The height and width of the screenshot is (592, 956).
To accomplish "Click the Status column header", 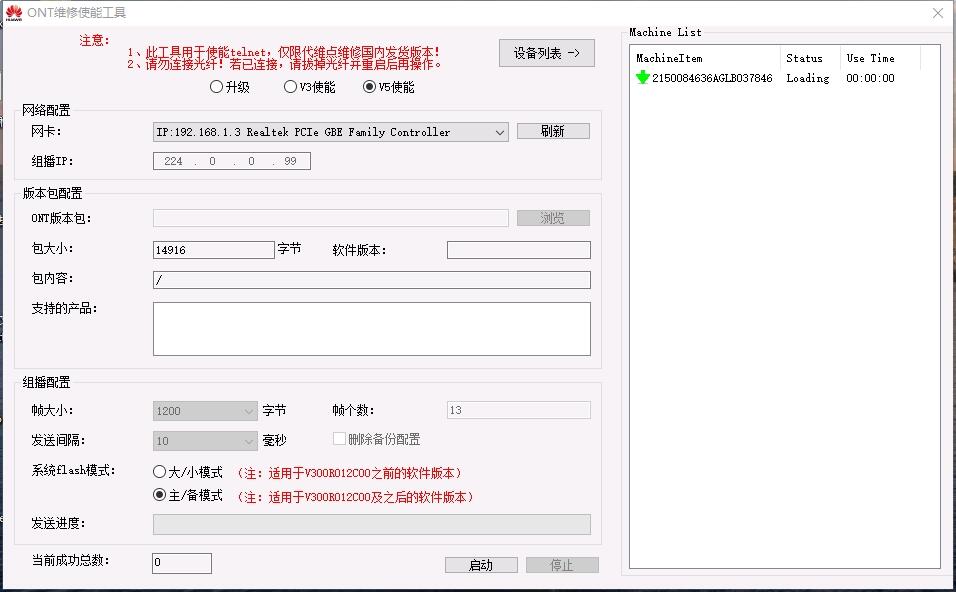I will click(810, 58).
